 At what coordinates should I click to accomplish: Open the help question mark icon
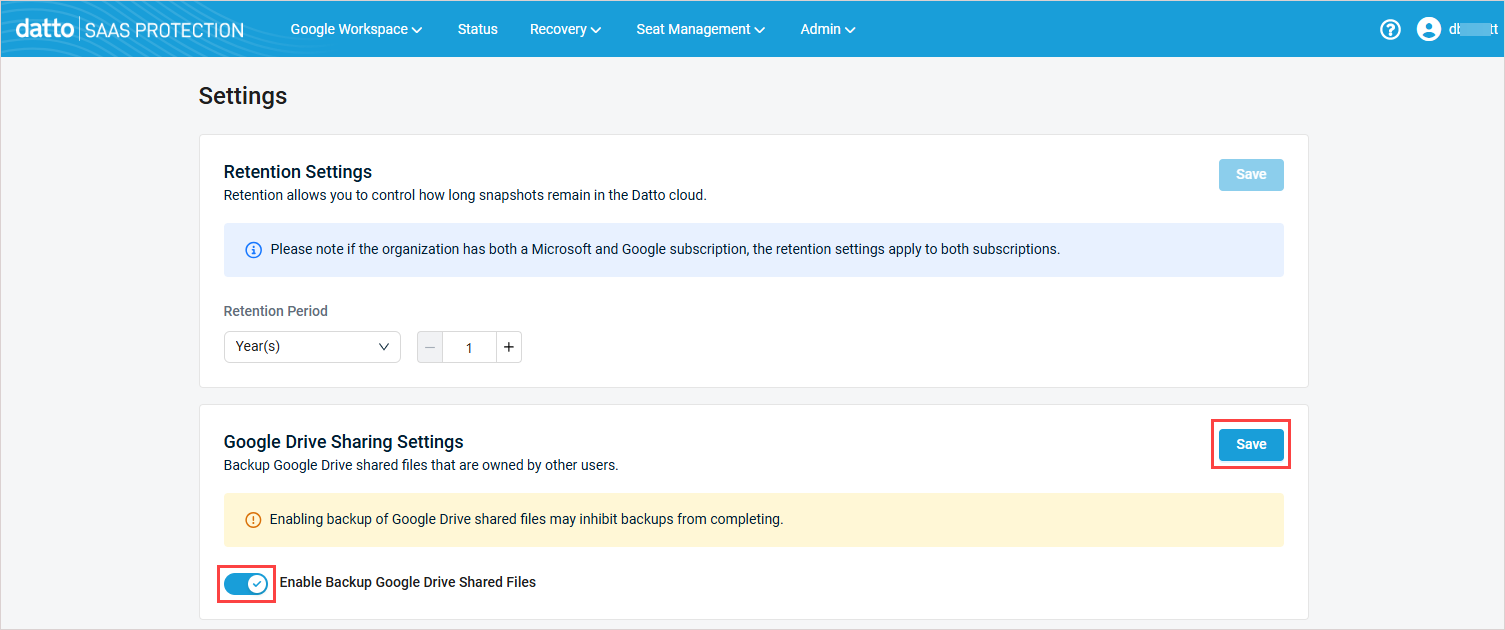click(x=1390, y=29)
